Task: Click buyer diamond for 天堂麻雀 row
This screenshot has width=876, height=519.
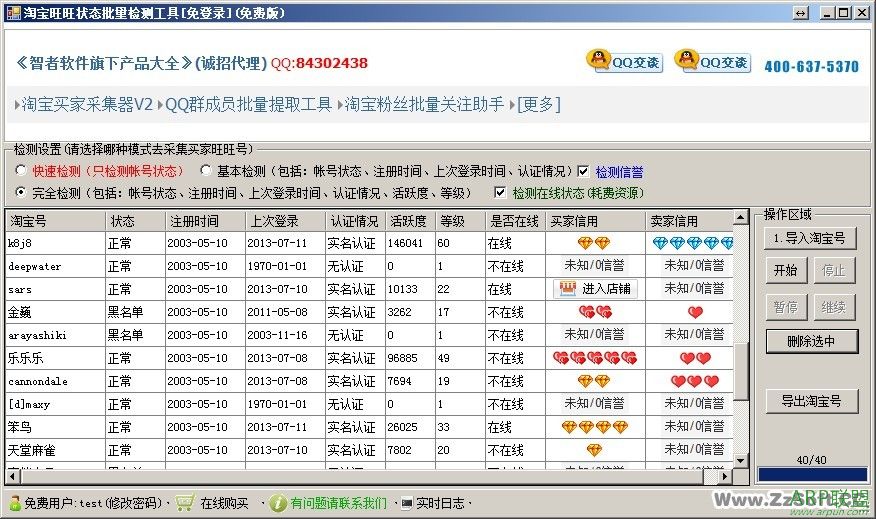Action: pyautogui.click(x=594, y=450)
